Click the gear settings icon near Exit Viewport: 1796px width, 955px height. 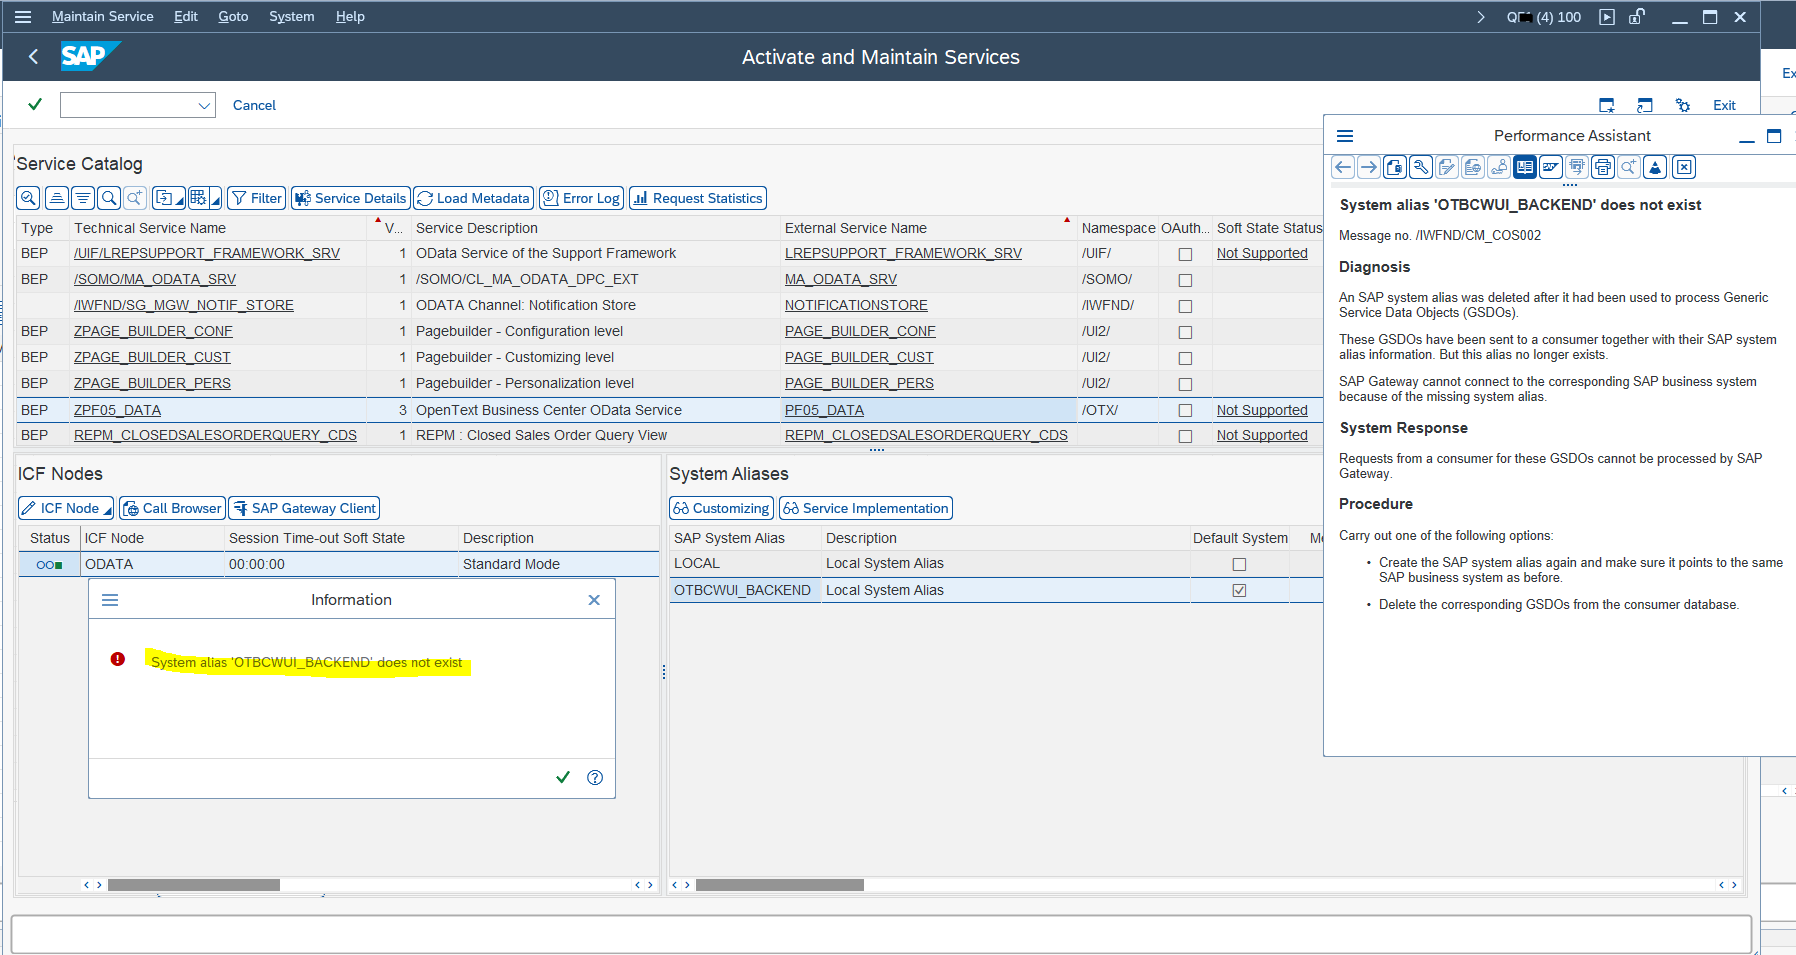click(x=1683, y=105)
